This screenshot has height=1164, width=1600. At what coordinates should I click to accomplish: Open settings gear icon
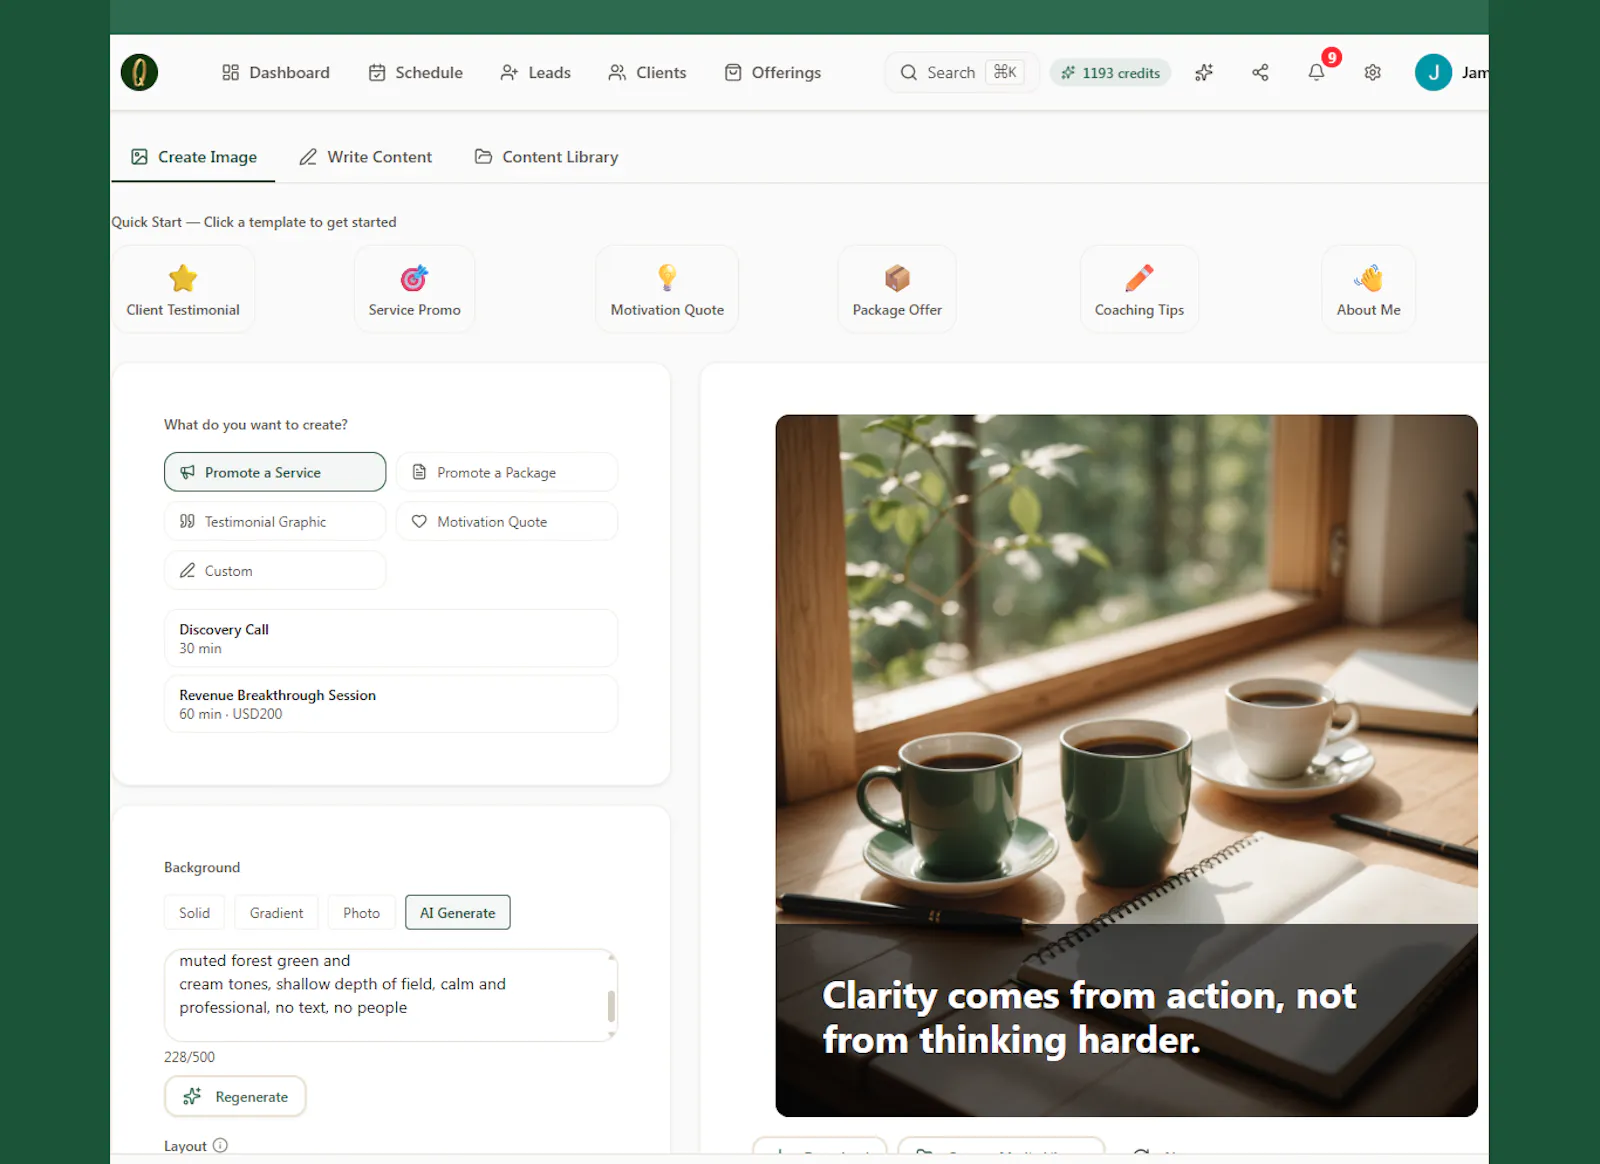[1373, 72]
